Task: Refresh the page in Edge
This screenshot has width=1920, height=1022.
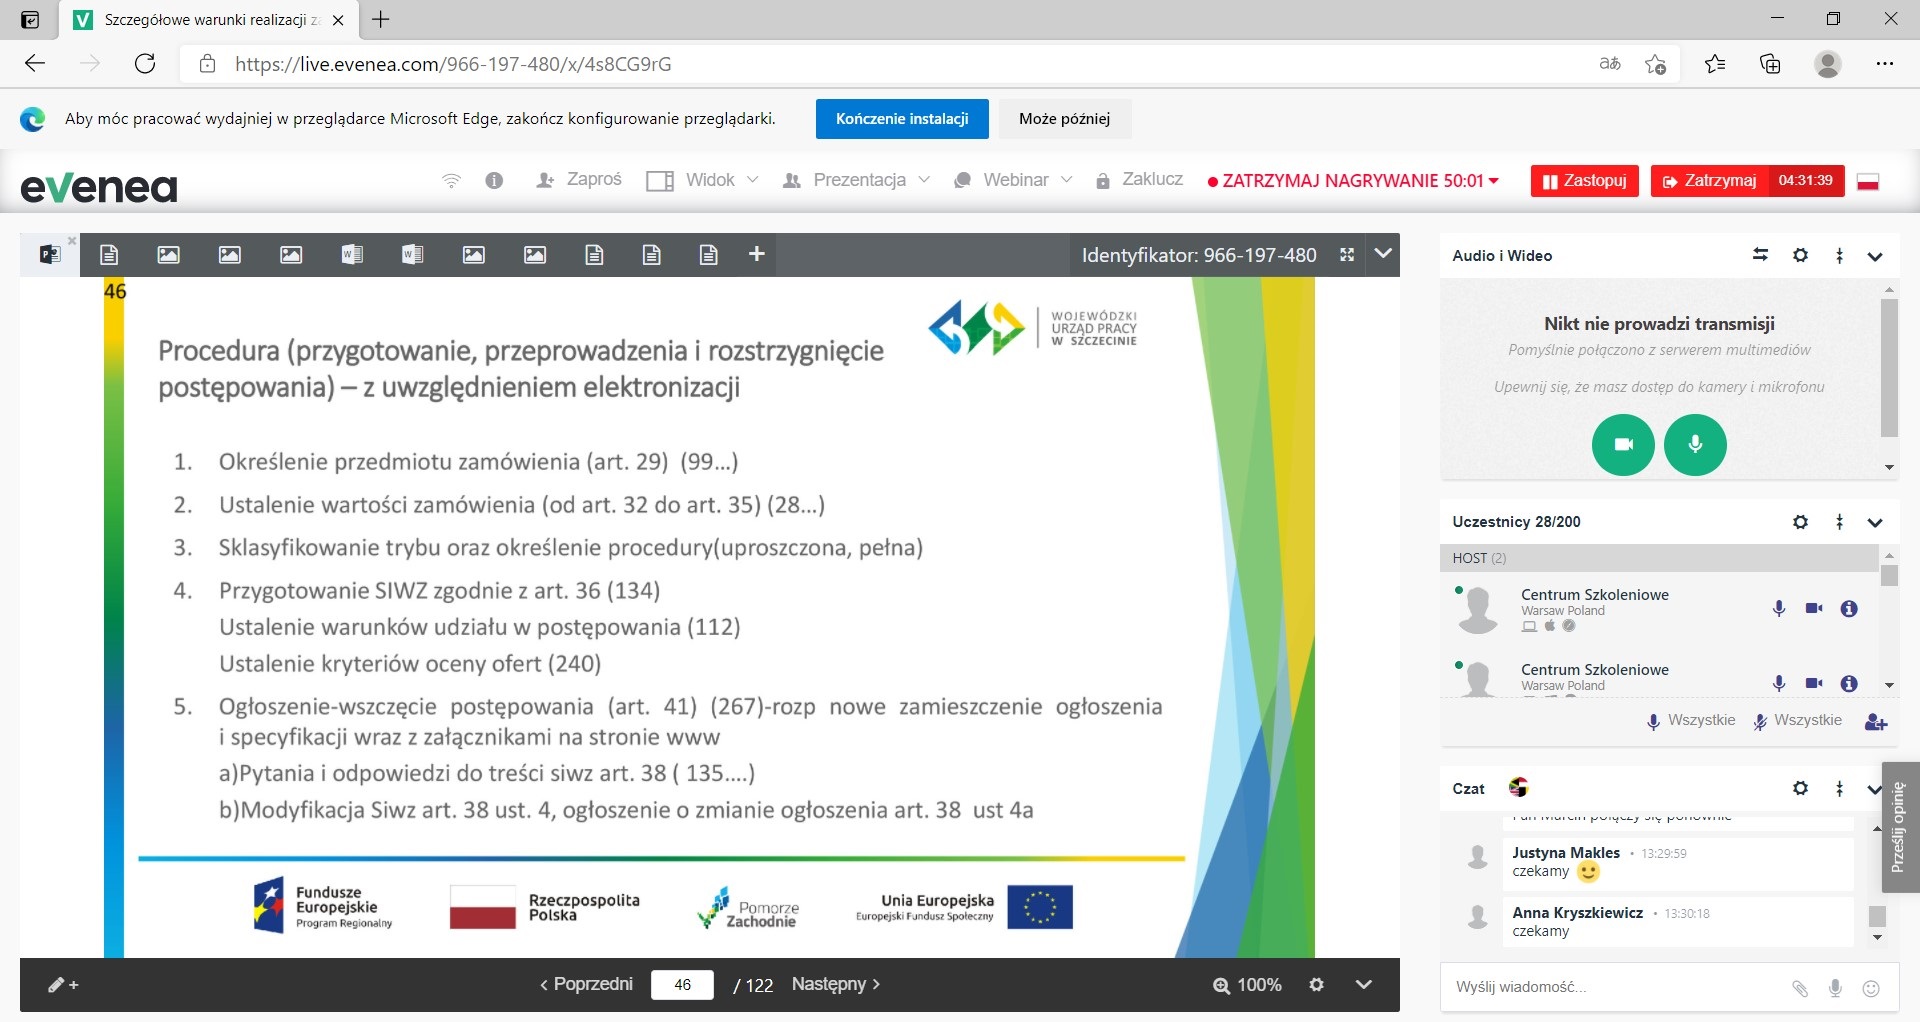Action: click(145, 64)
